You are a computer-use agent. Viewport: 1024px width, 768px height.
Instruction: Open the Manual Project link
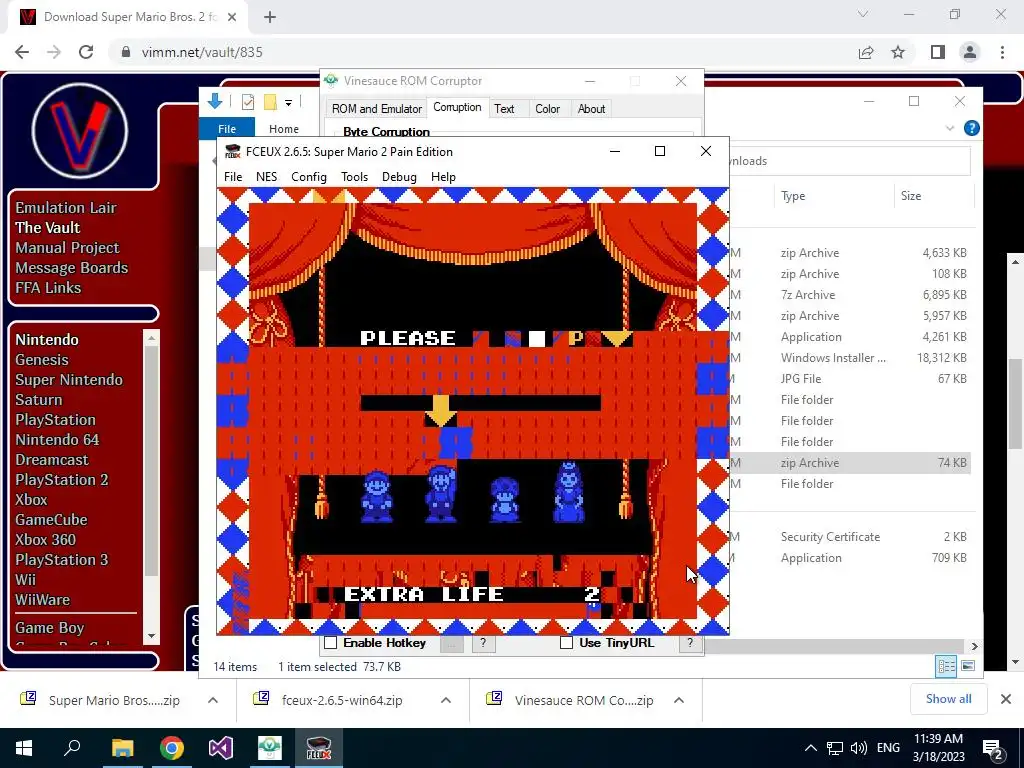tap(67, 248)
